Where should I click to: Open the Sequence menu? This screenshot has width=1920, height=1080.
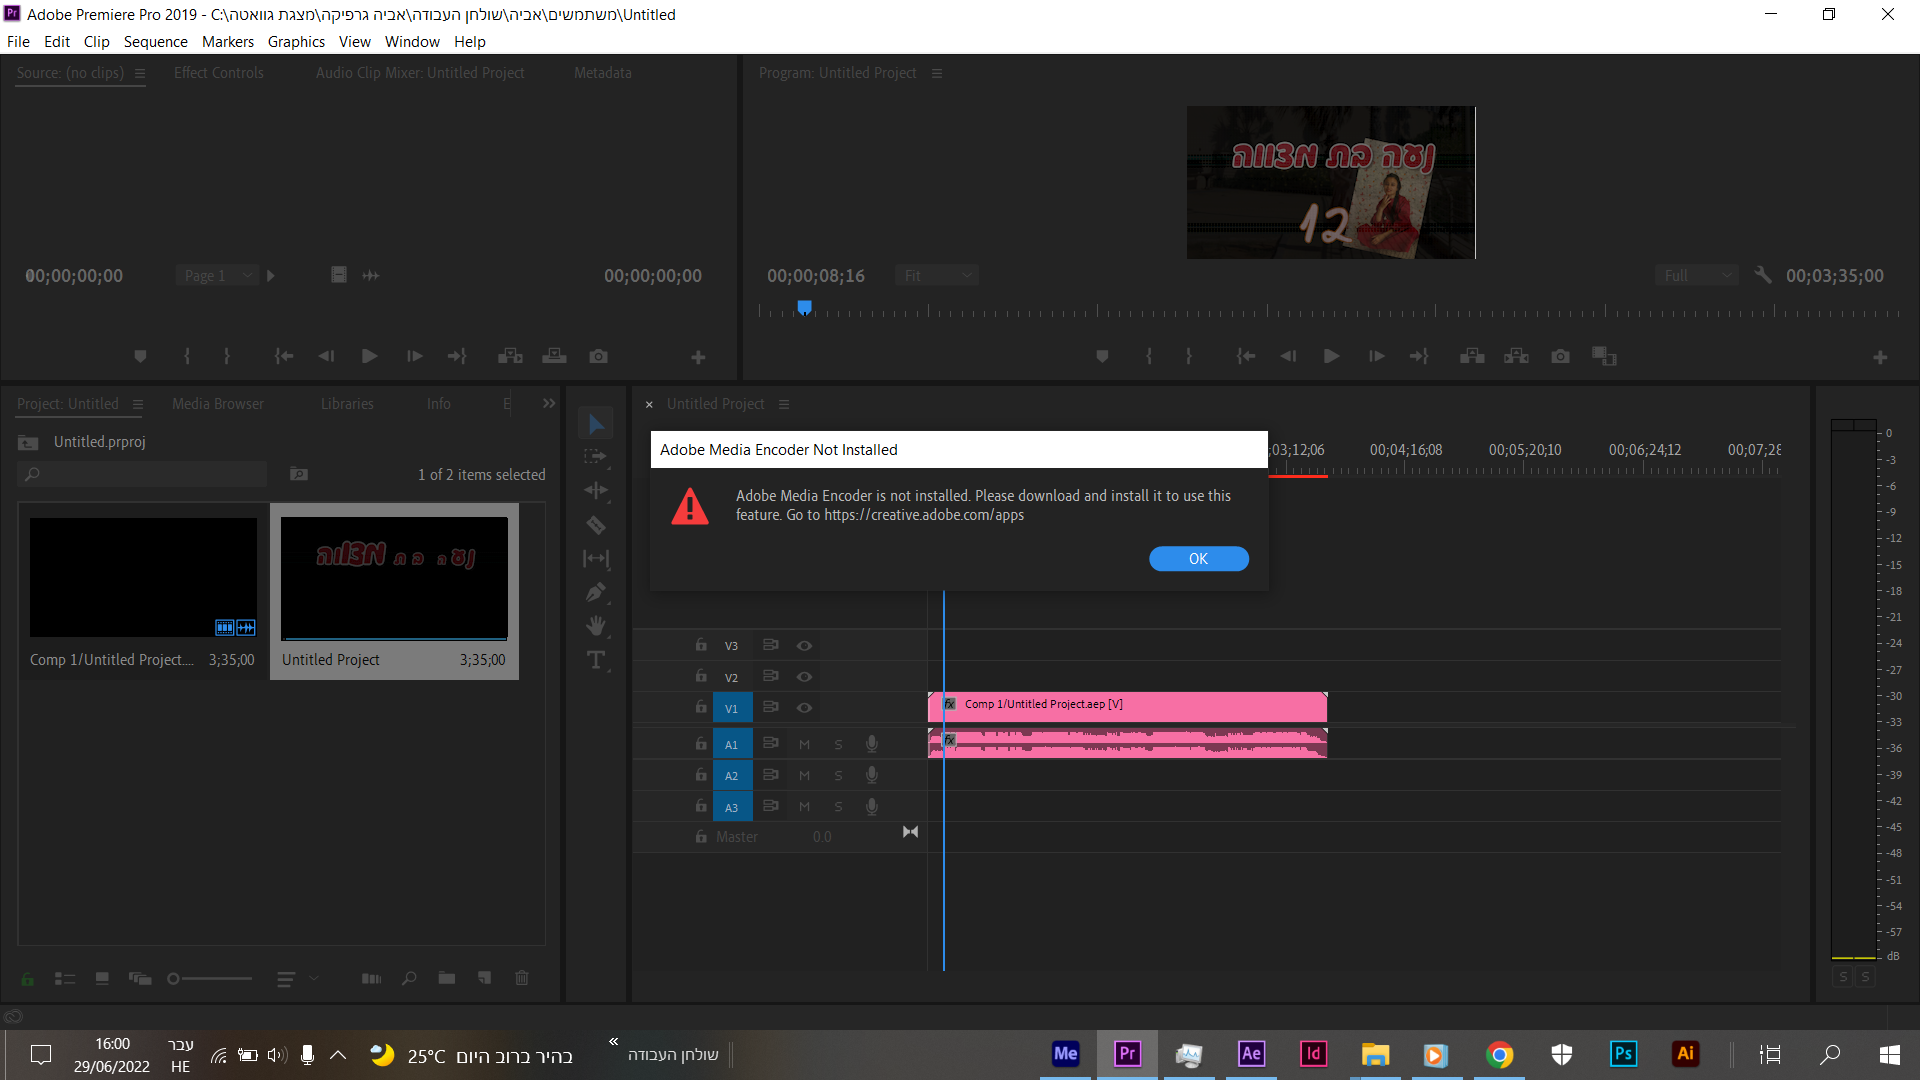point(155,41)
